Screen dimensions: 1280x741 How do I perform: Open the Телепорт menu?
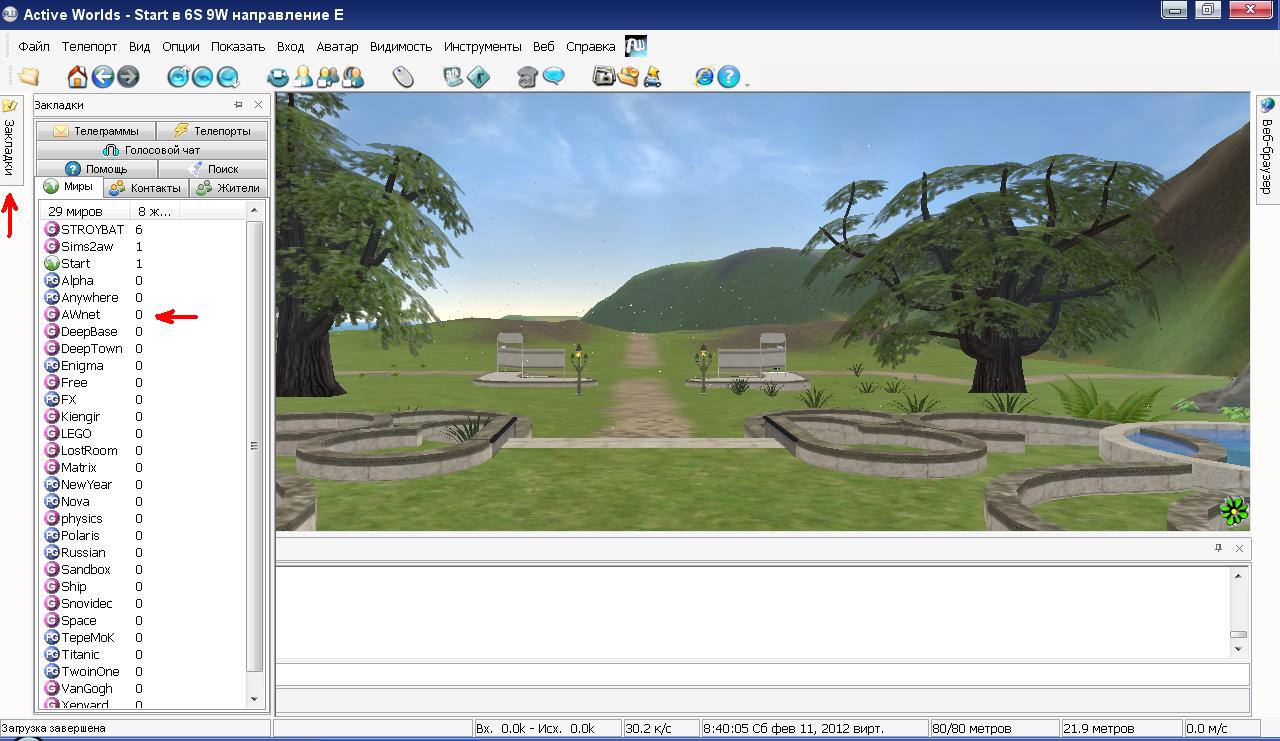coord(89,46)
